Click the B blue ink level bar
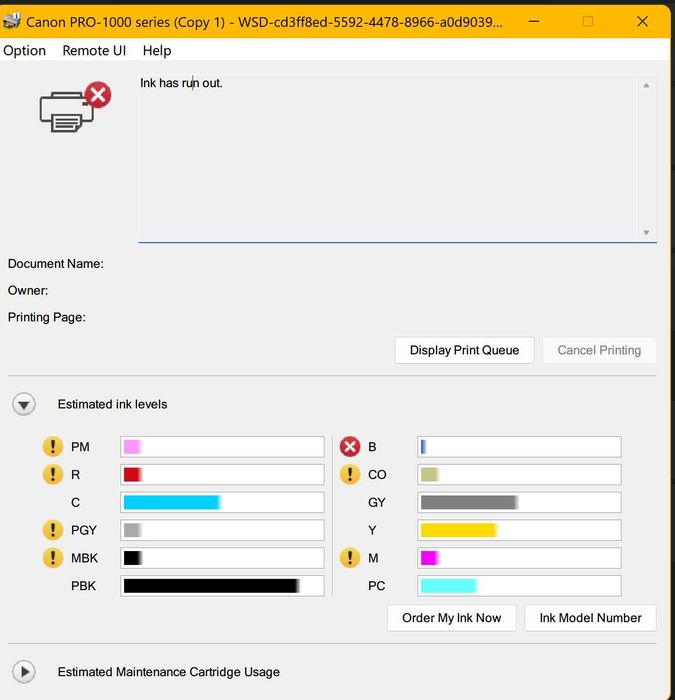Viewport: 675px width, 700px height. (519, 446)
